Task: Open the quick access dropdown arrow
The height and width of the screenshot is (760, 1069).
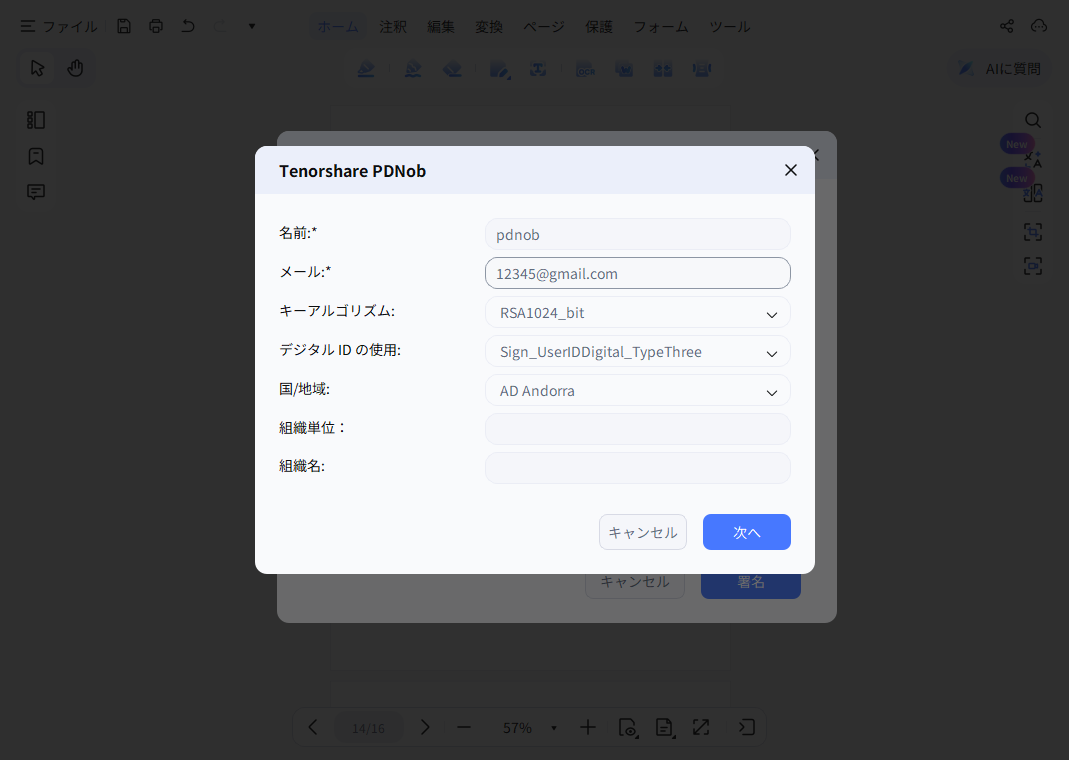Action: coord(252,27)
